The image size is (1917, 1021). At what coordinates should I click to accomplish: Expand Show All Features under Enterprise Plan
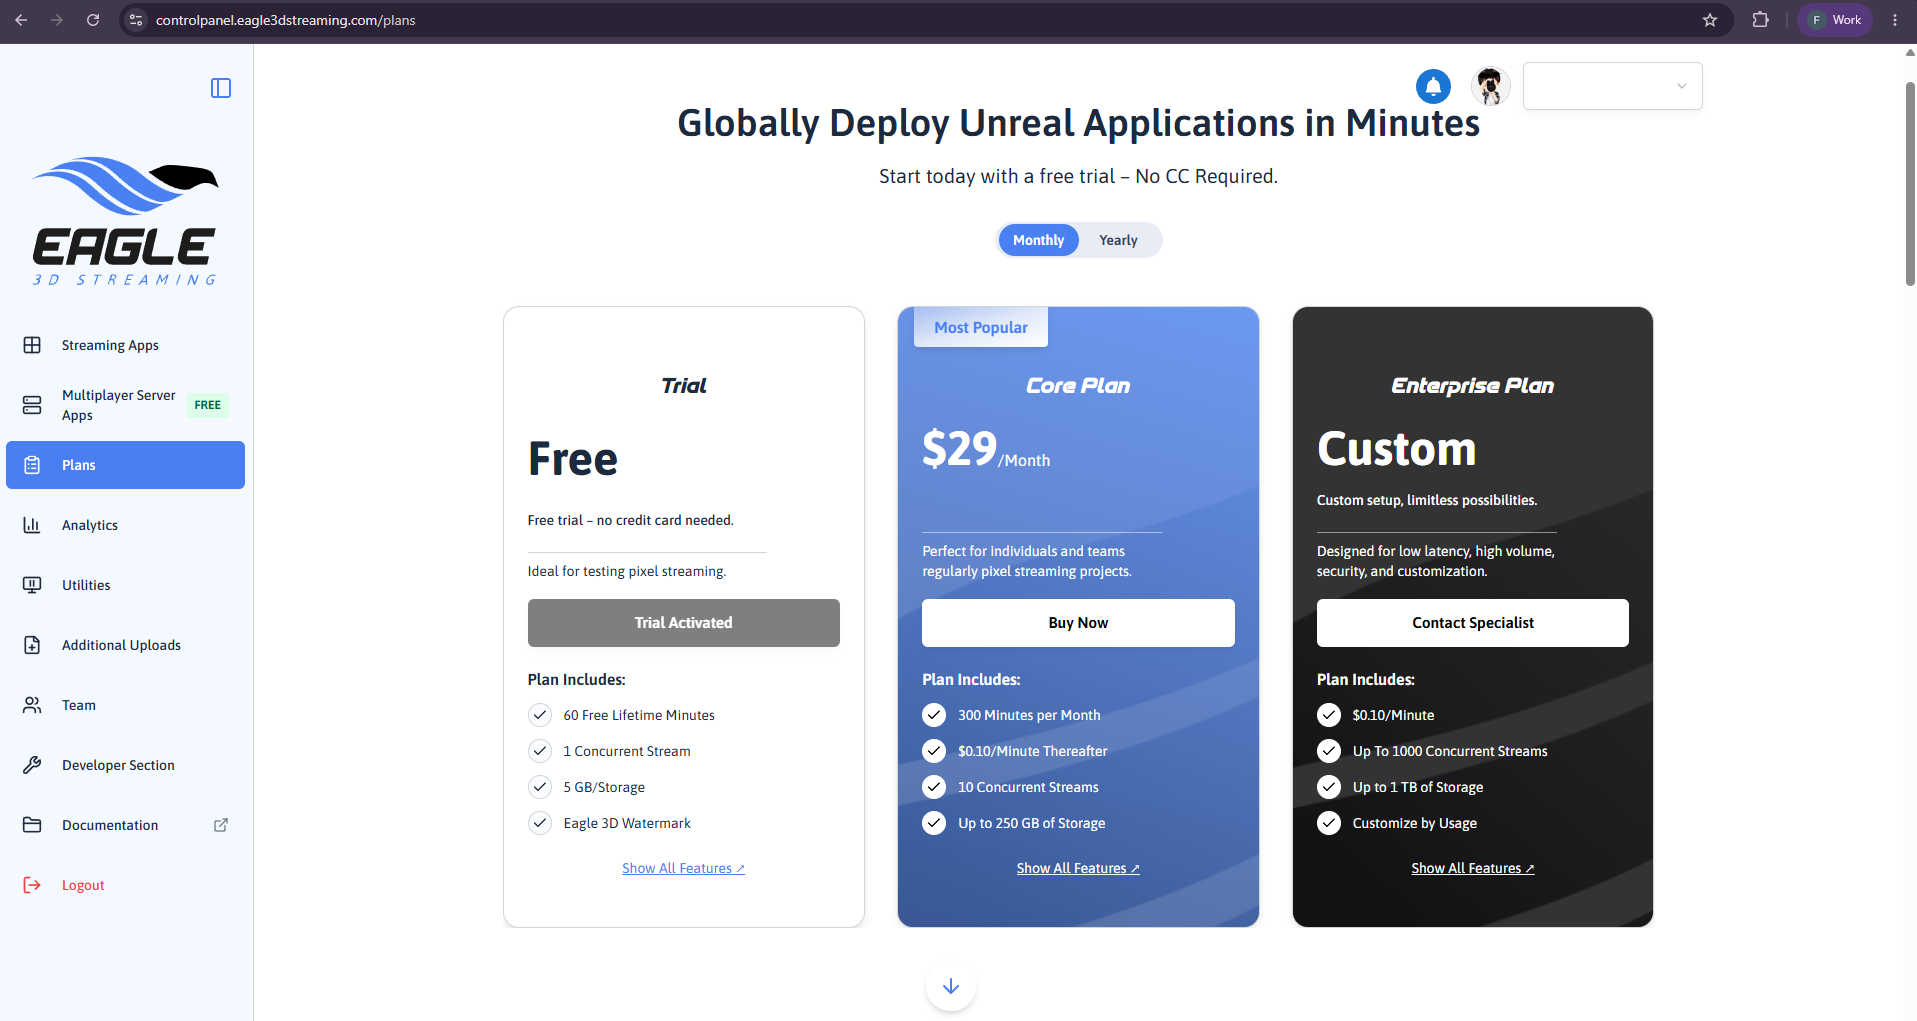point(1472,868)
